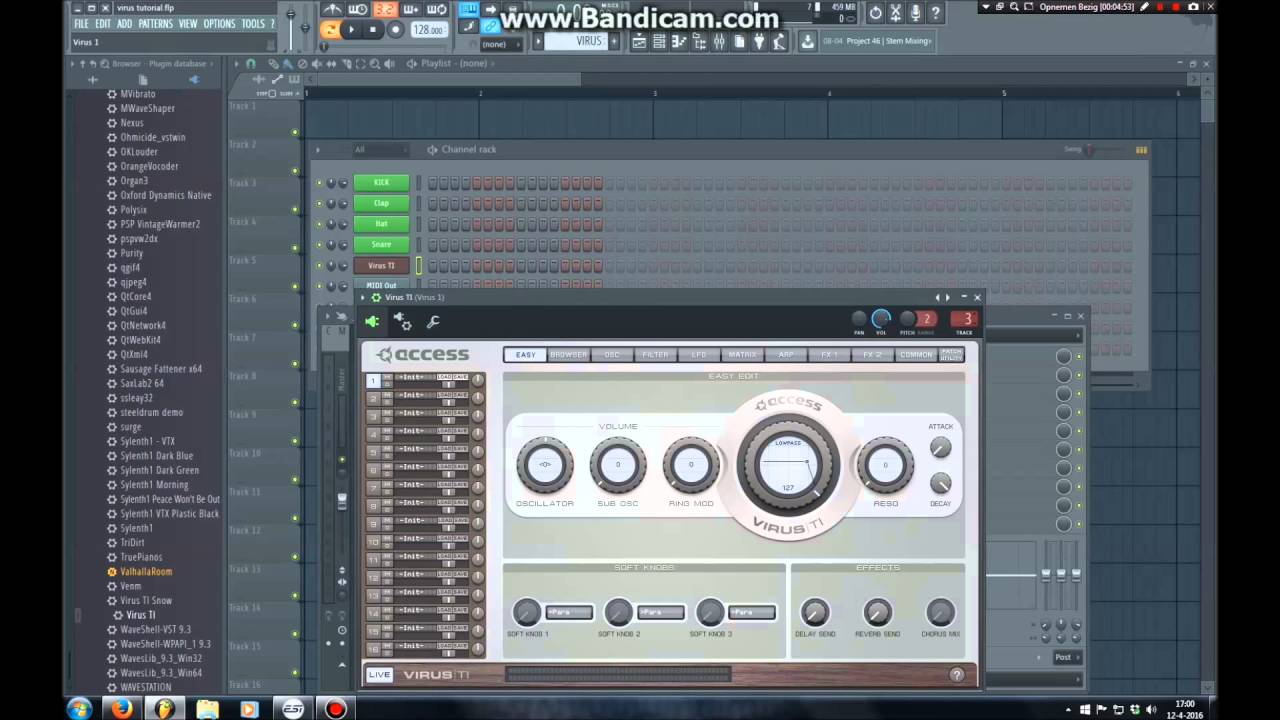Select the KICK channel button
1280x720 pixels.
click(x=381, y=182)
